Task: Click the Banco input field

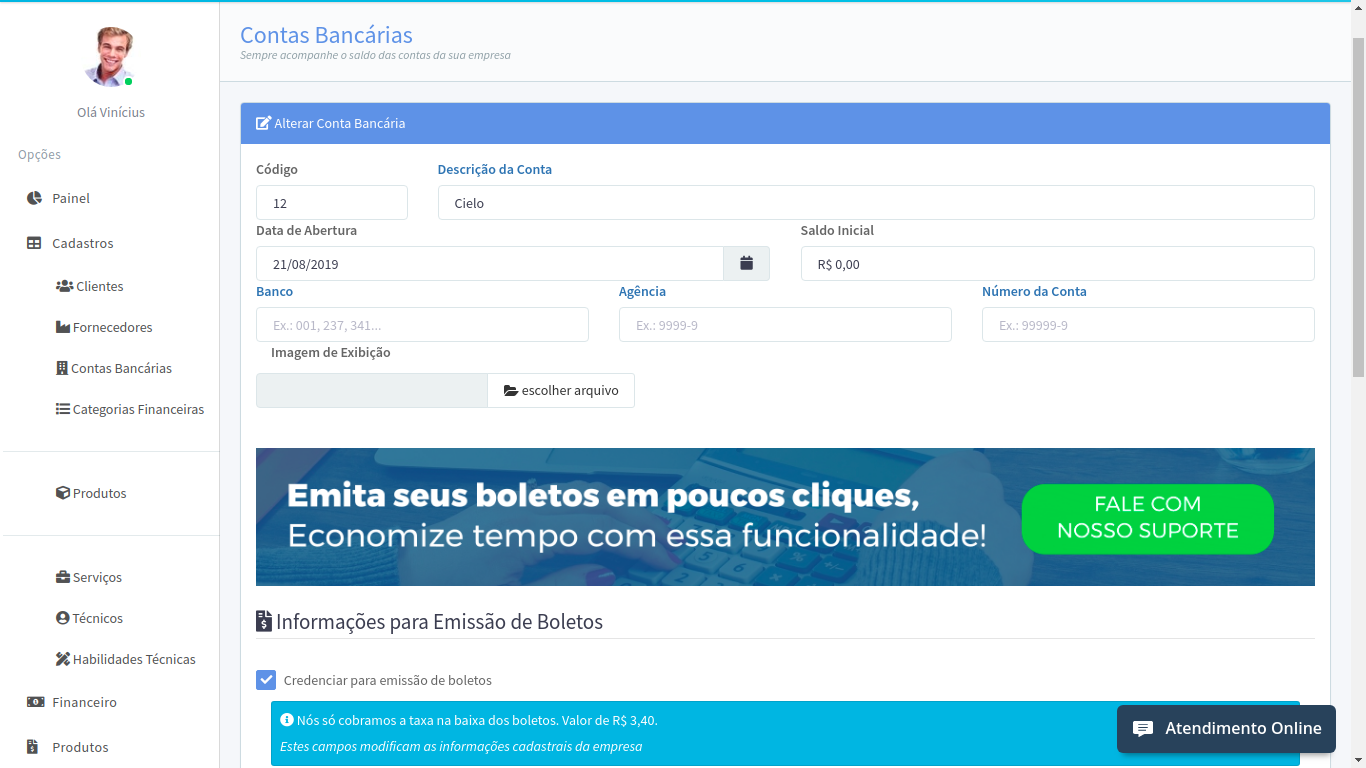Action: click(x=422, y=325)
